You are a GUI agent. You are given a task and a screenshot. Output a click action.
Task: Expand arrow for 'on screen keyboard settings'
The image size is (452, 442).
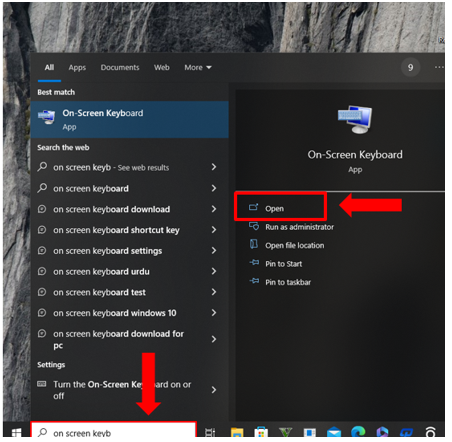point(214,250)
